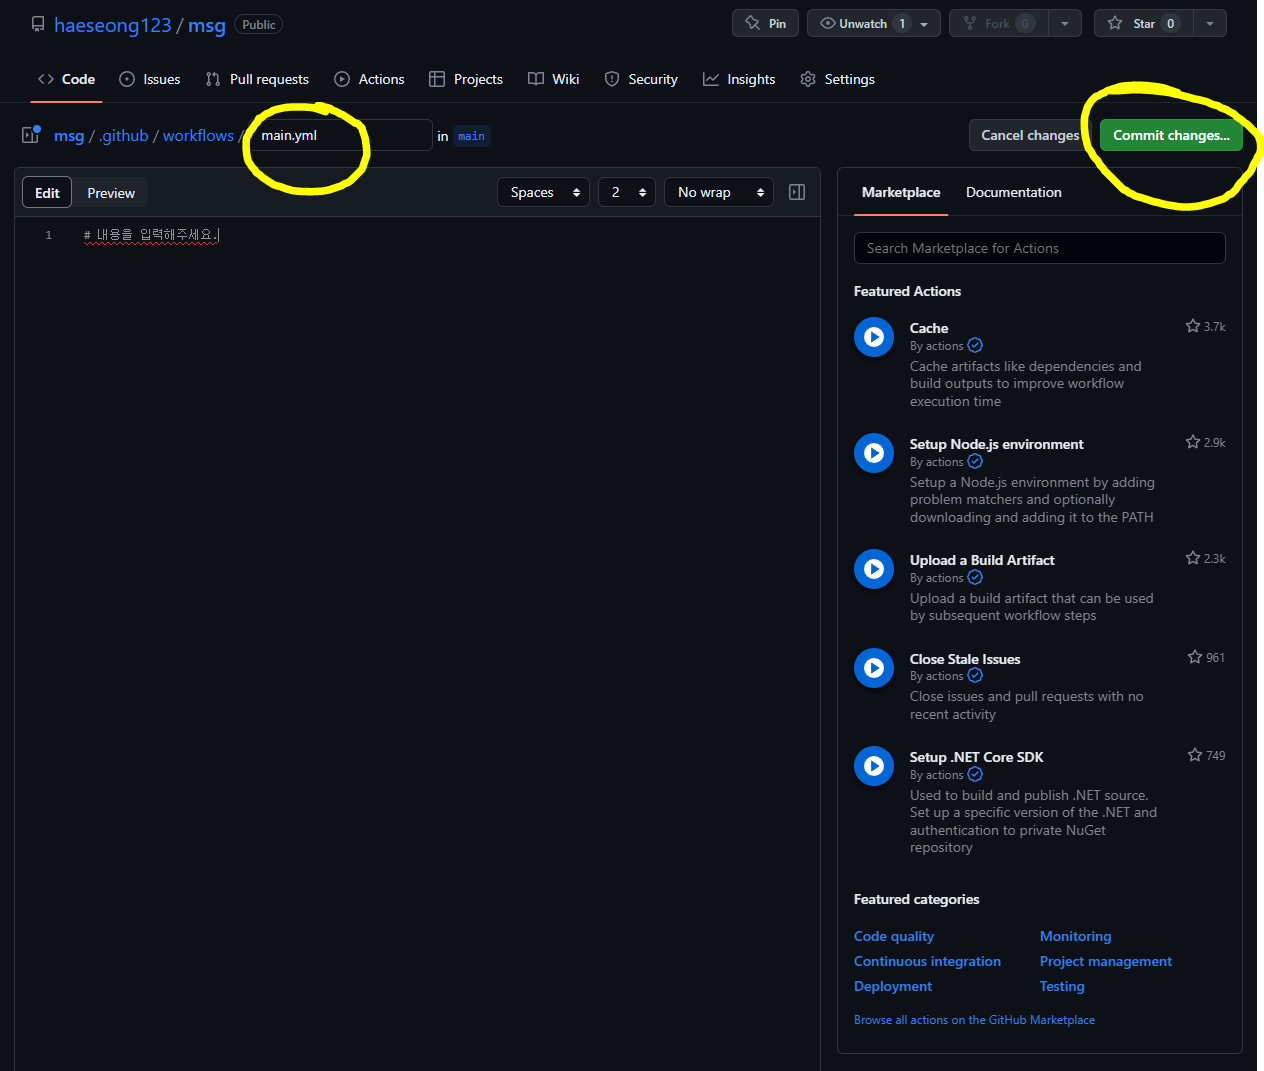1264x1071 pixels.
Task: Click the Setup .NET Core SDK star icon
Action: pos(1195,755)
